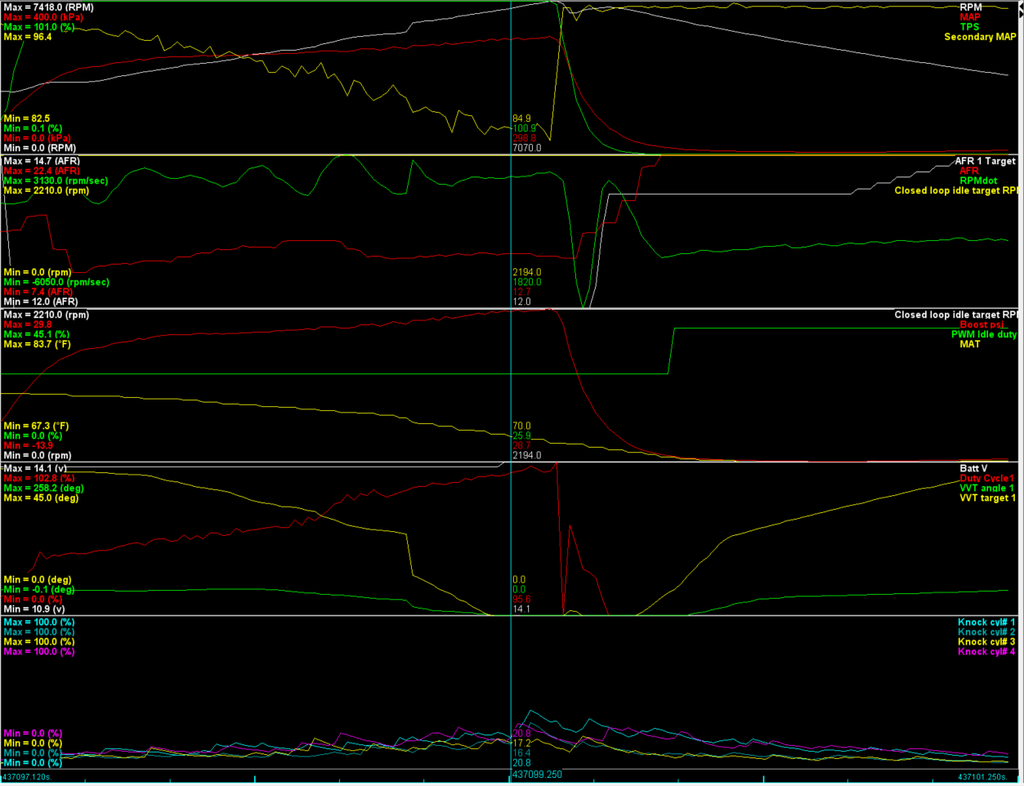Select the Knock cyl# 1 legend label

pos(985,622)
